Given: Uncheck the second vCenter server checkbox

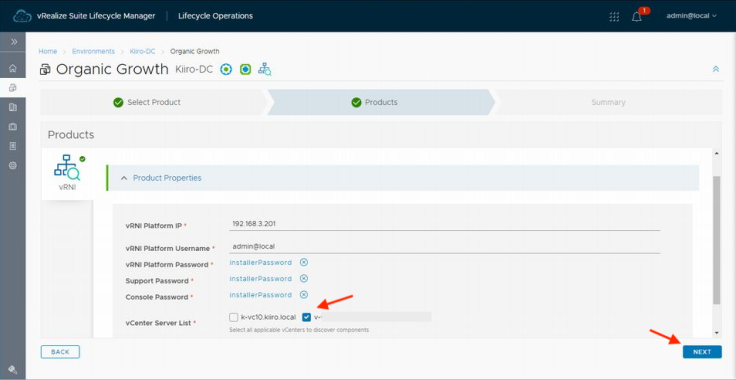Looking at the screenshot, I should point(307,317).
